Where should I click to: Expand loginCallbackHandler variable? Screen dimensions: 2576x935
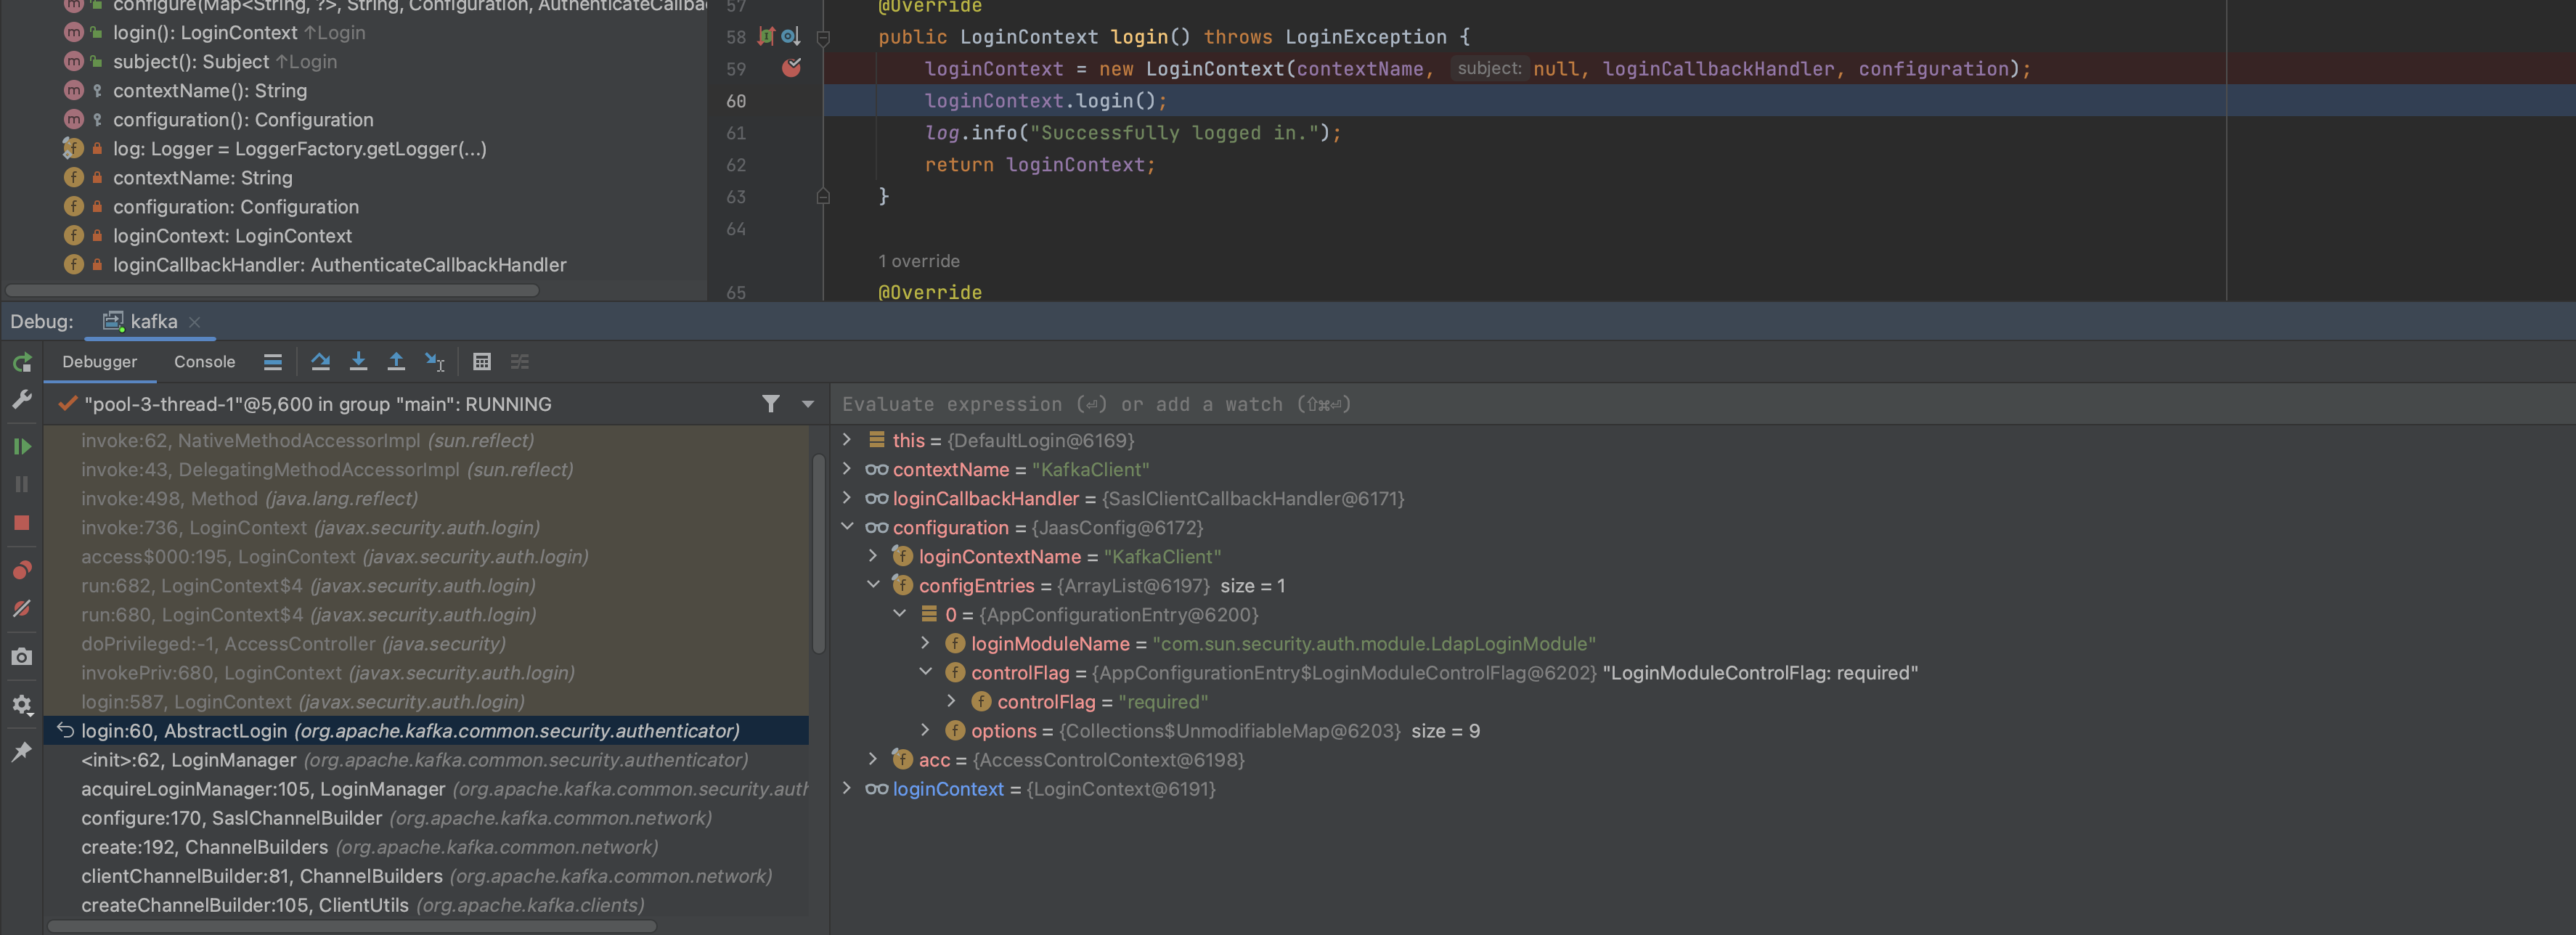pos(847,497)
